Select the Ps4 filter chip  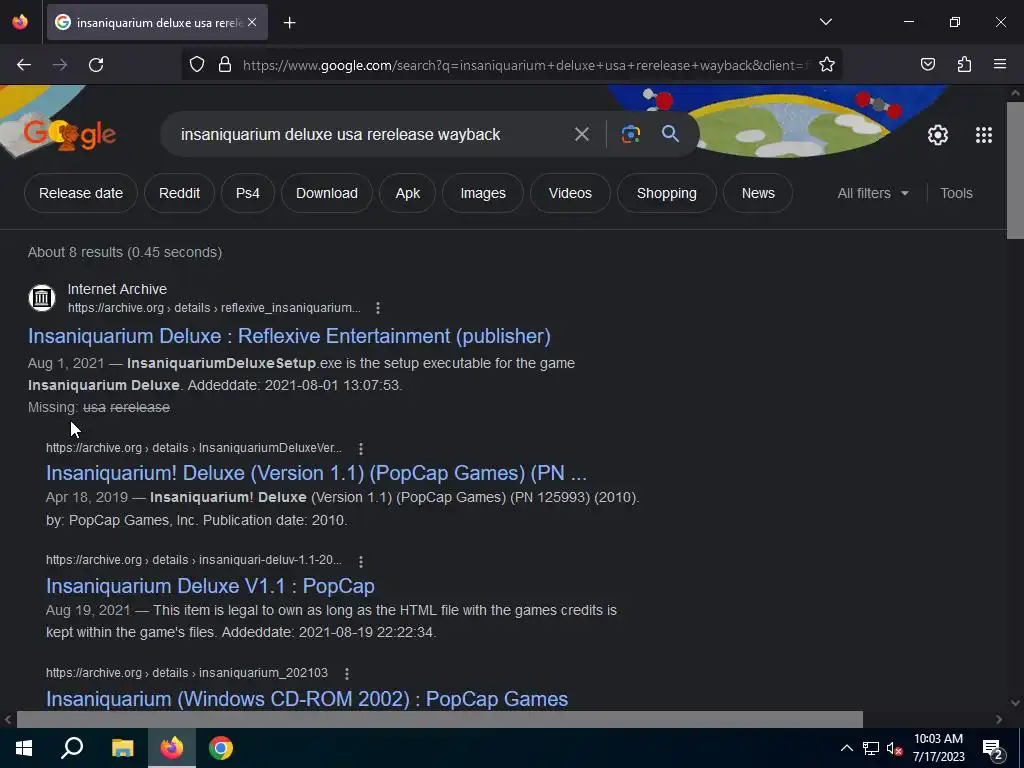tap(248, 193)
